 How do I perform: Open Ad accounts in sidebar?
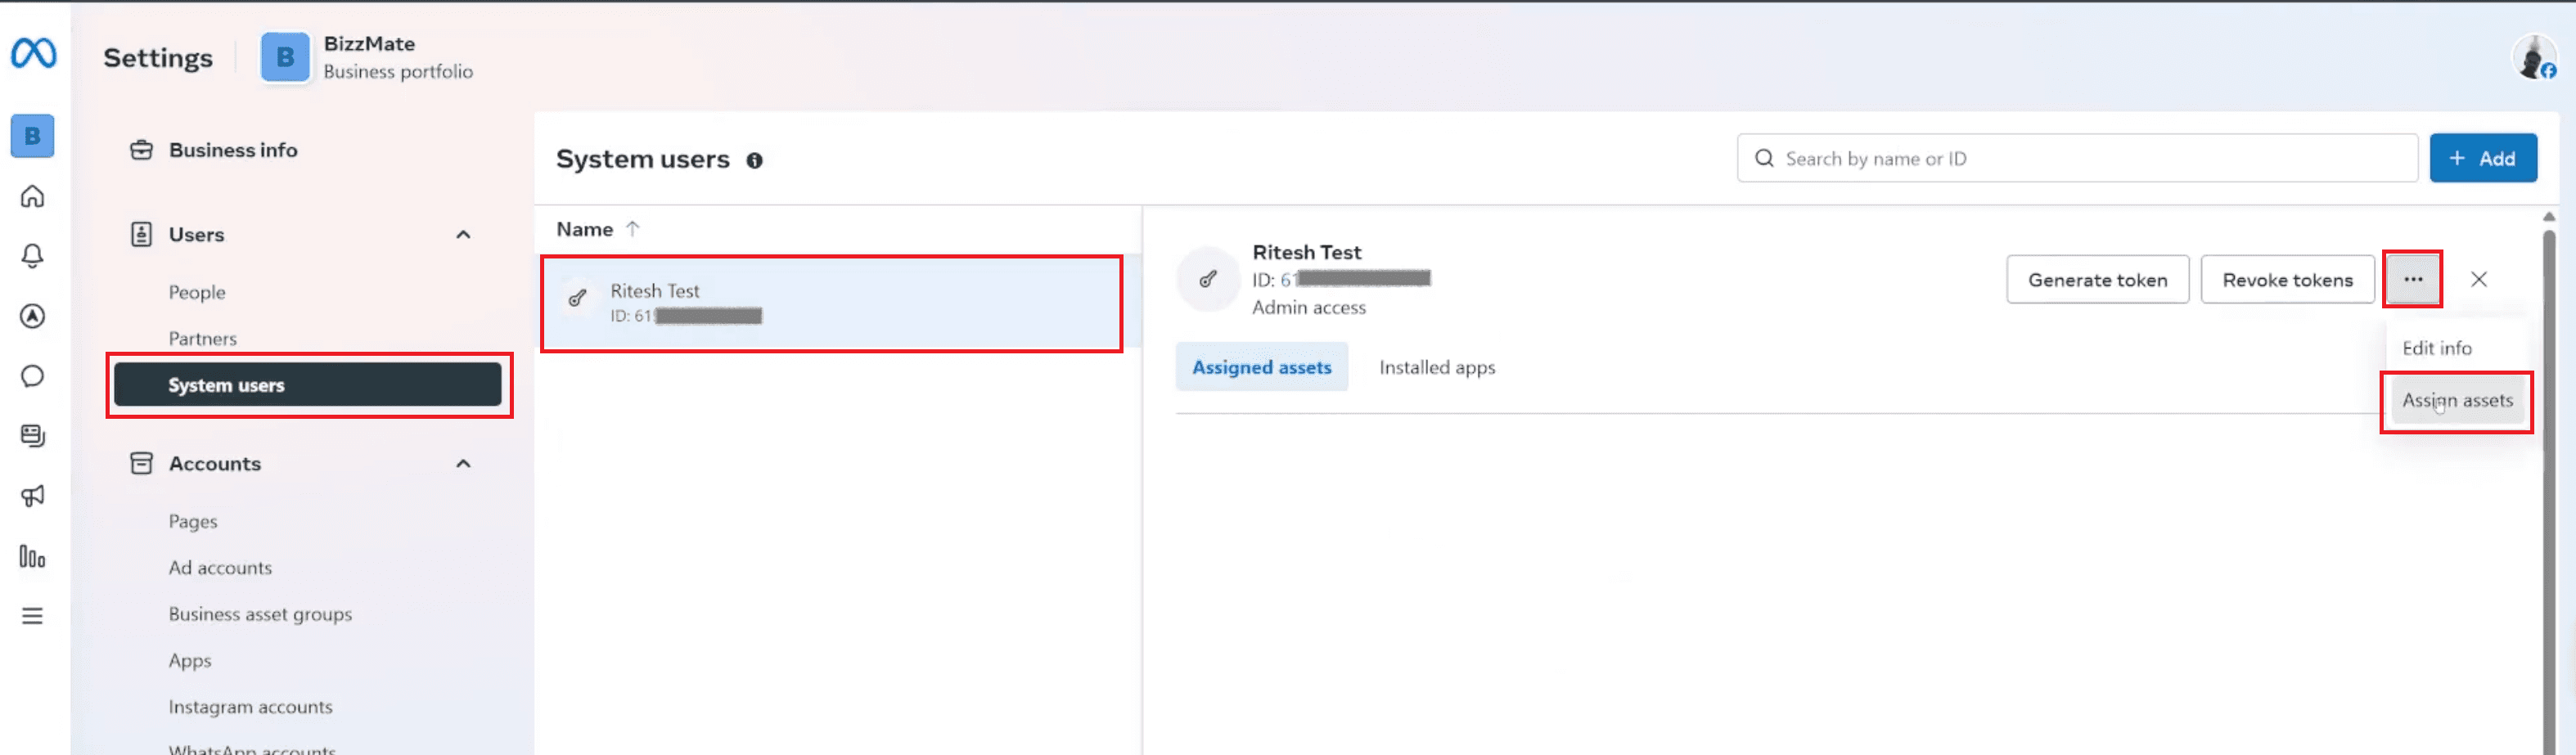pos(220,567)
